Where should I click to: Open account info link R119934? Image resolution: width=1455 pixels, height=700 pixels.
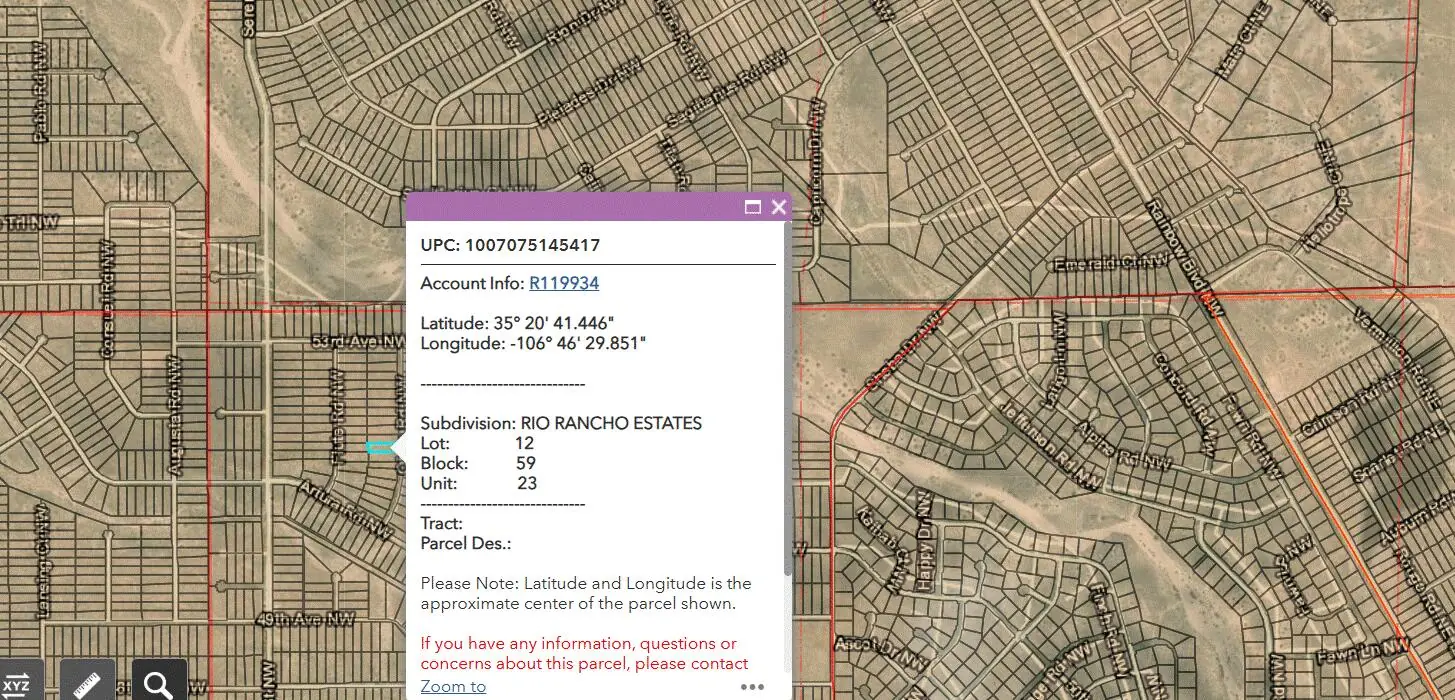click(x=564, y=283)
